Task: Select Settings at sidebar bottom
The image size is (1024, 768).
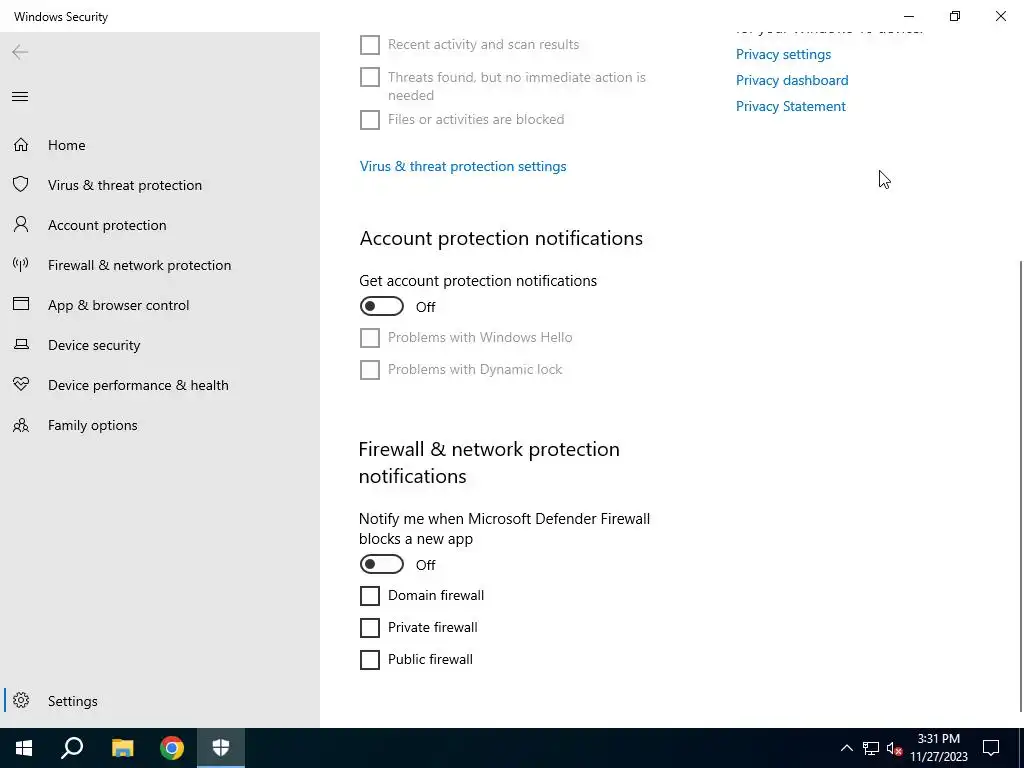Action: 160,701
